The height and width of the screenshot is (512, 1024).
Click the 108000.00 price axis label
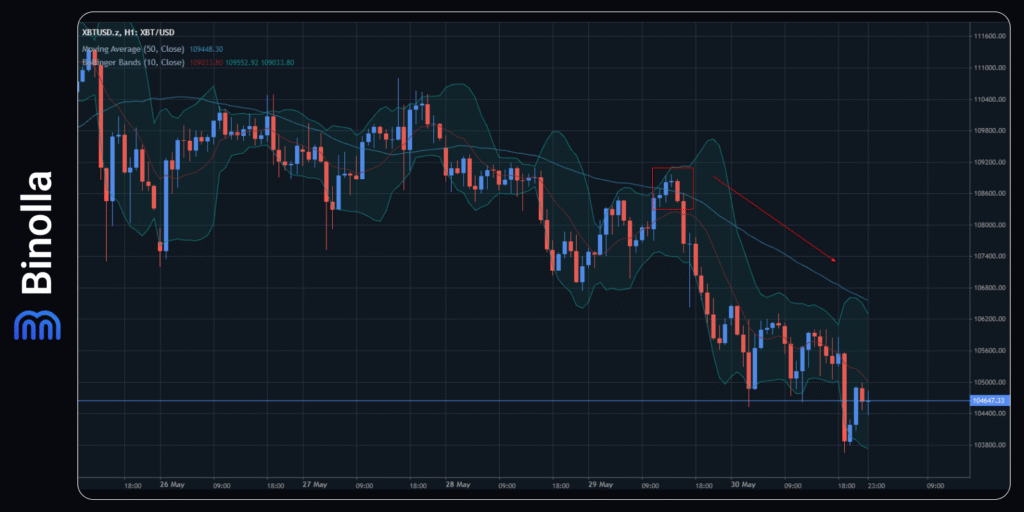988,225
